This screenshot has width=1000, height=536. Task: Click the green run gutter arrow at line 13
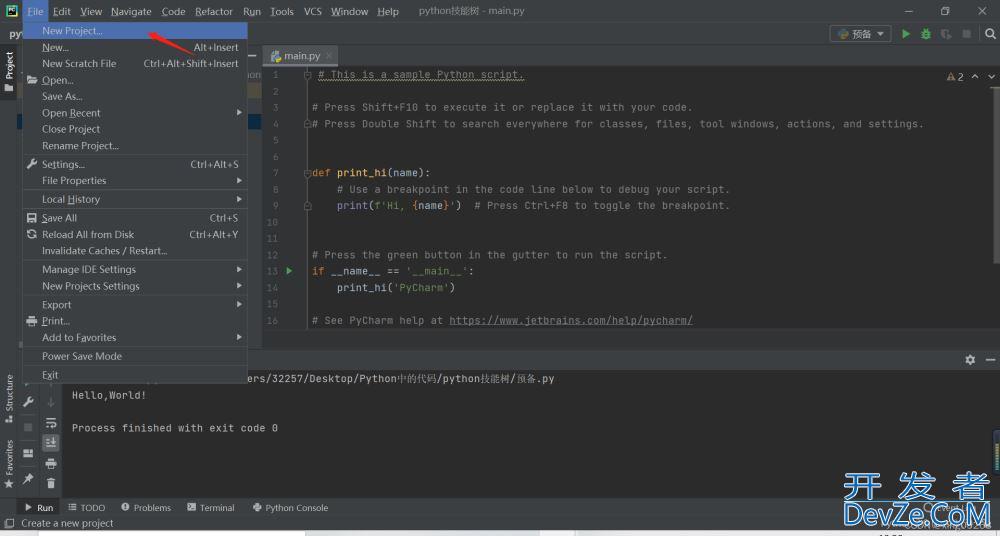tap(289, 271)
